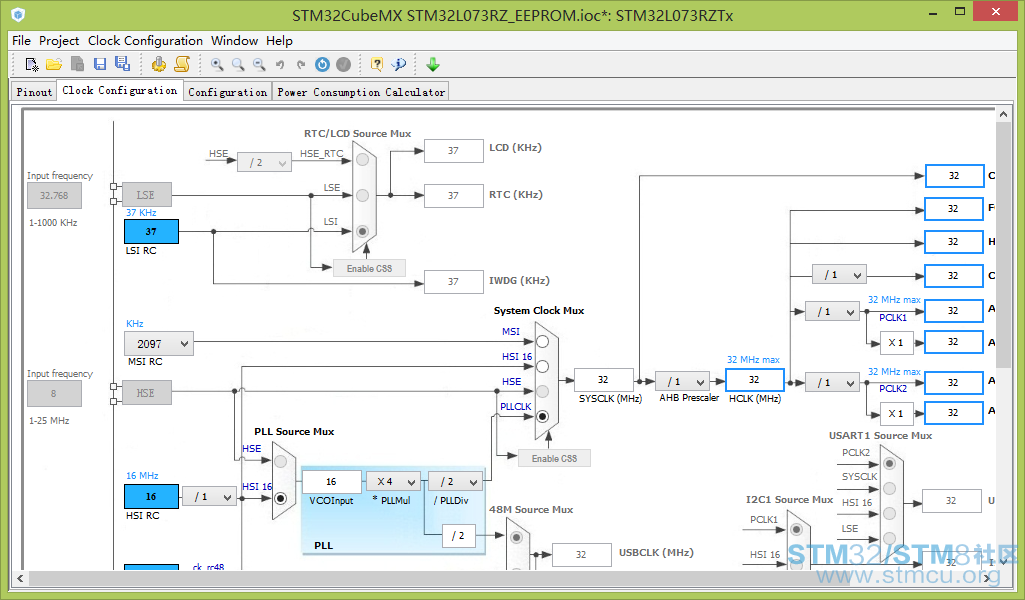This screenshot has height=600, width=1025.
Task: Select first input of 48M Source Mux
Action: click(x=516, y=537)
